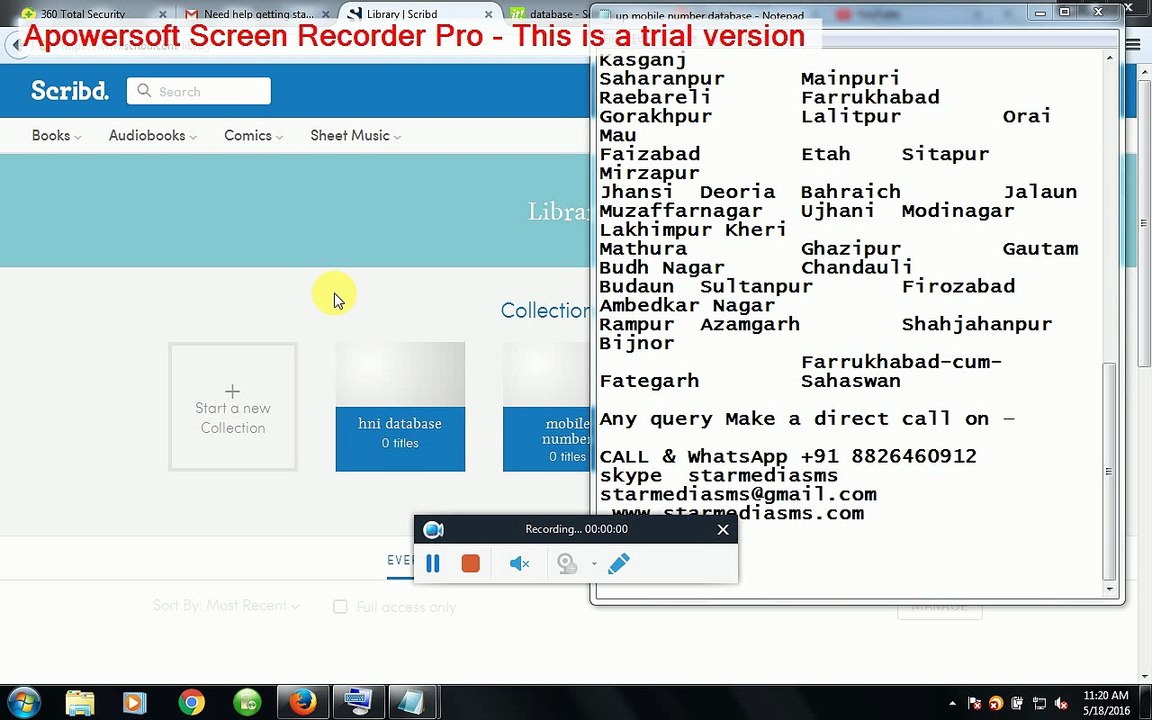Expand the Comics menu
The width and height of the screenshot is (1152, 720).
(x=253, y=136)
